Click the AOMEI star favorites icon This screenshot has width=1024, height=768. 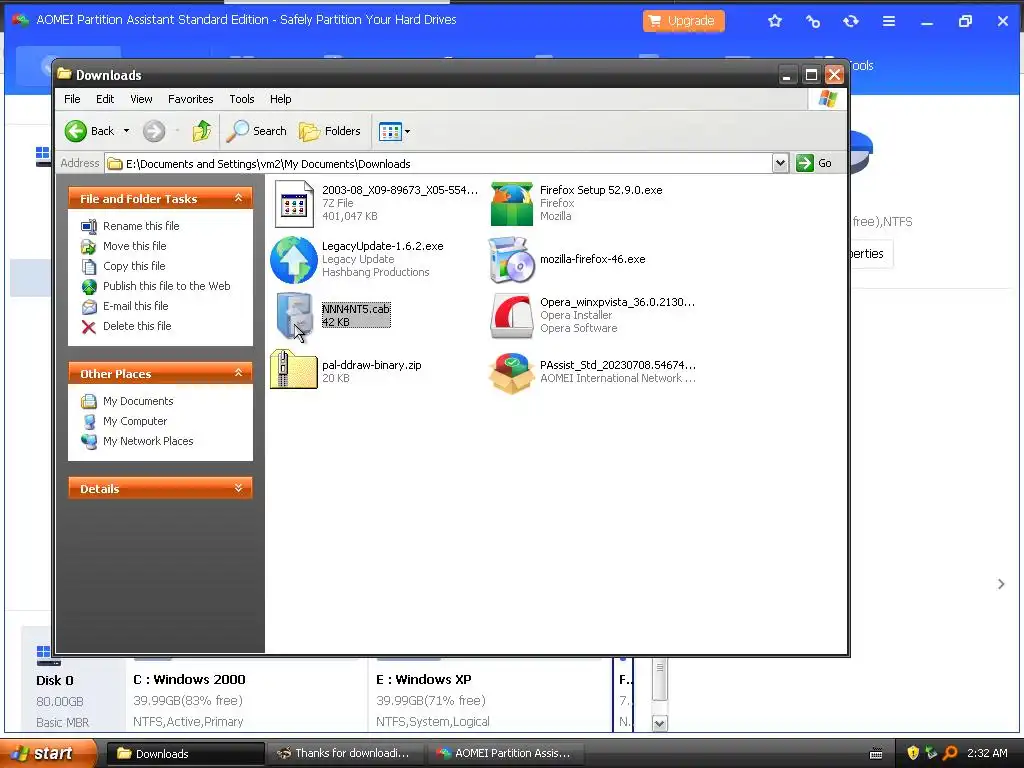click(x=775, y=21)
